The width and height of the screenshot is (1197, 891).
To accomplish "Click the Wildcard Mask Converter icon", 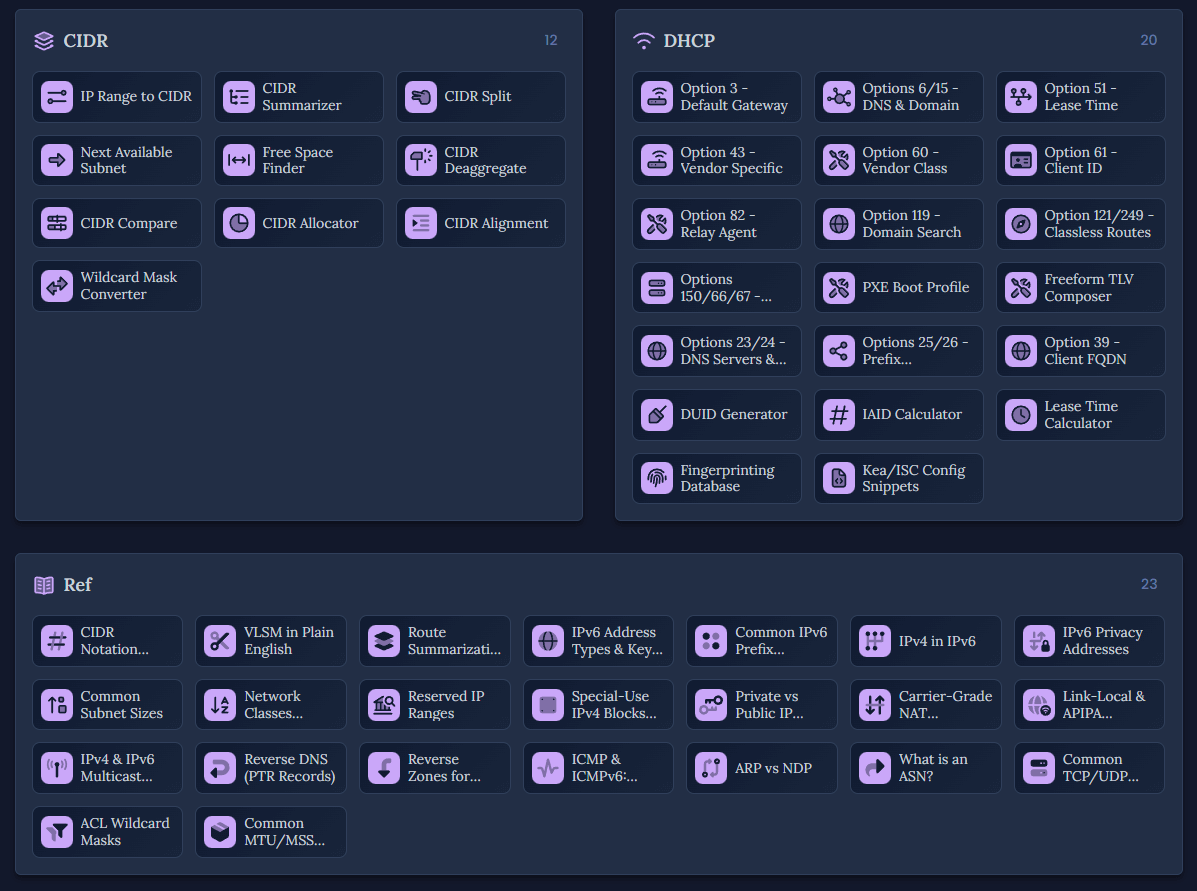I will (57, 286).
